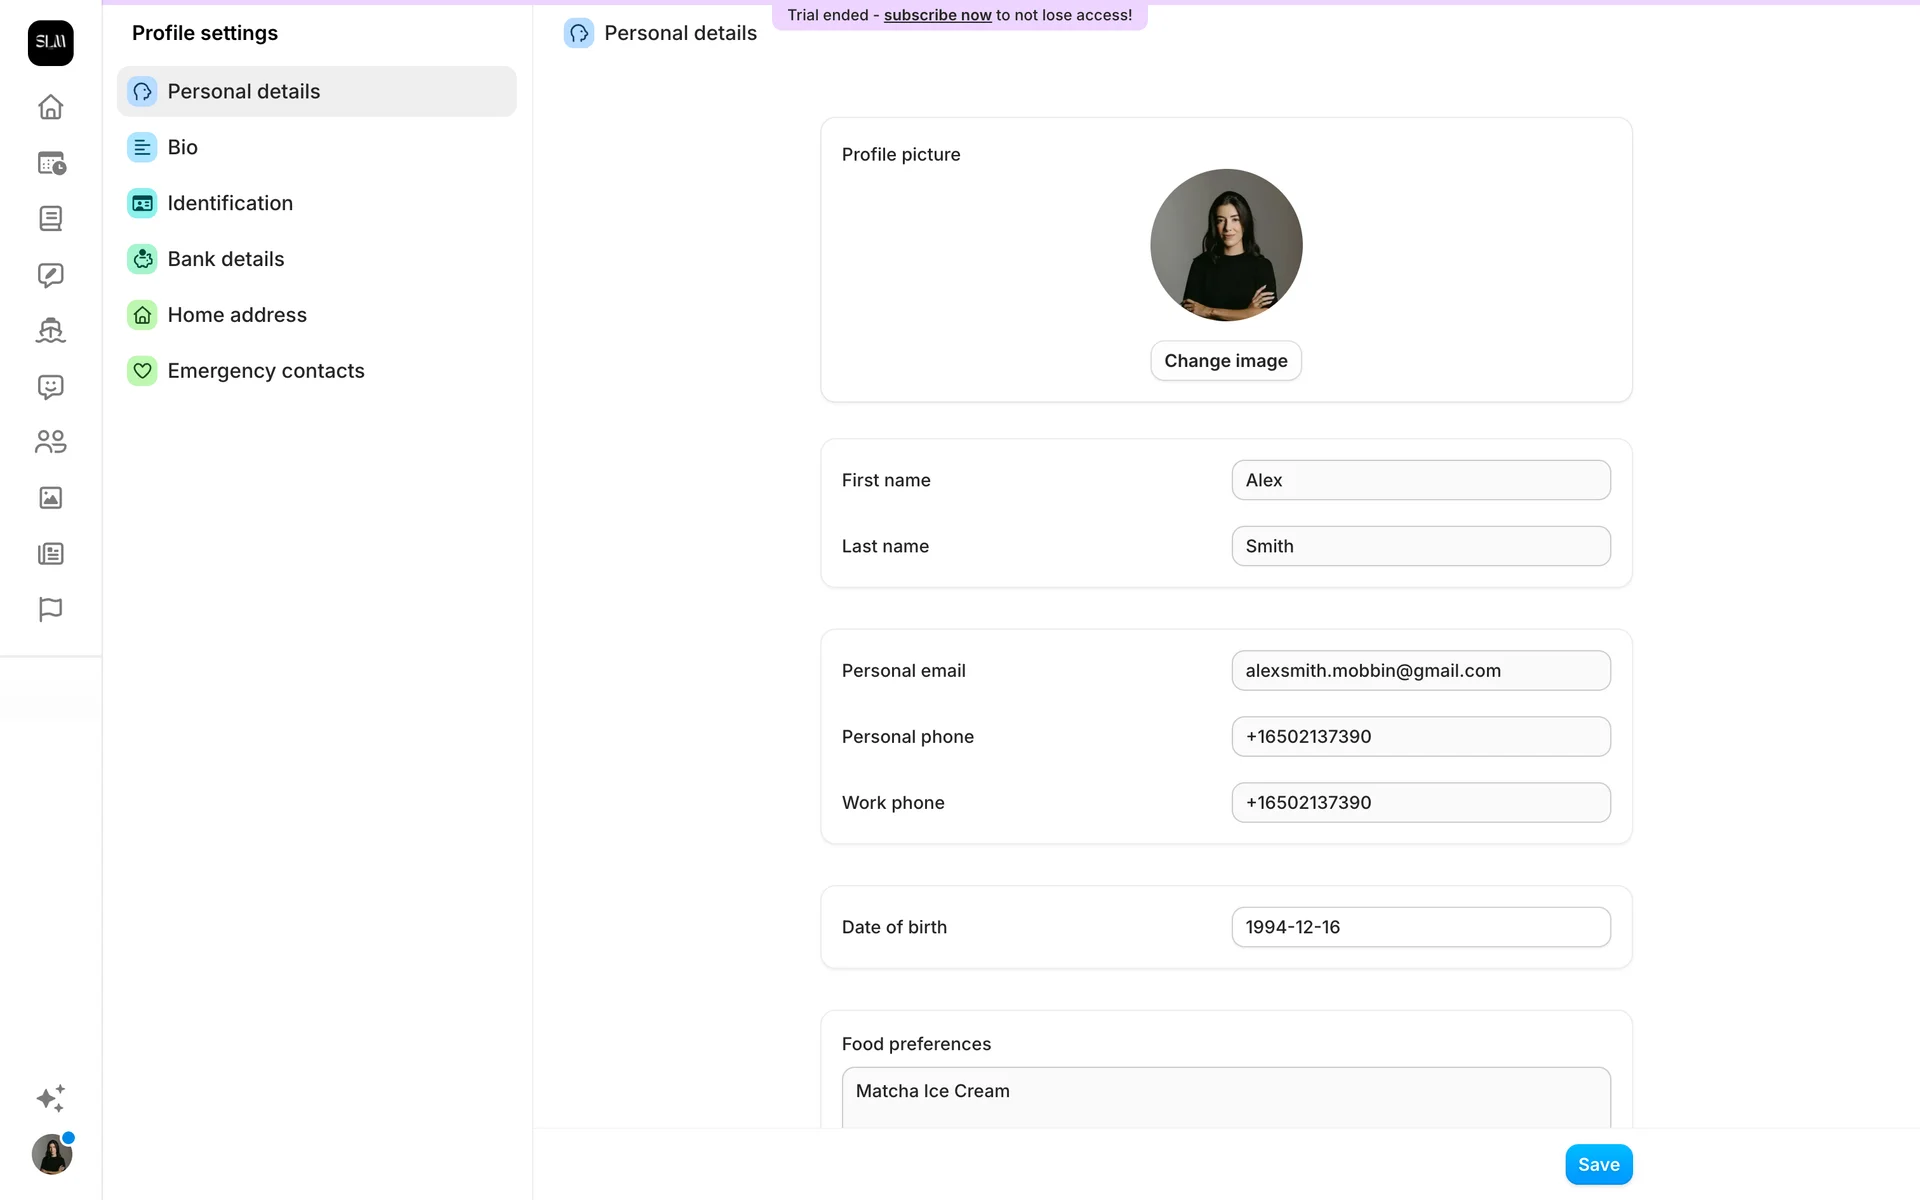
Task: Click the user avatar at bottom left
Action: (x=51, y=1155)
